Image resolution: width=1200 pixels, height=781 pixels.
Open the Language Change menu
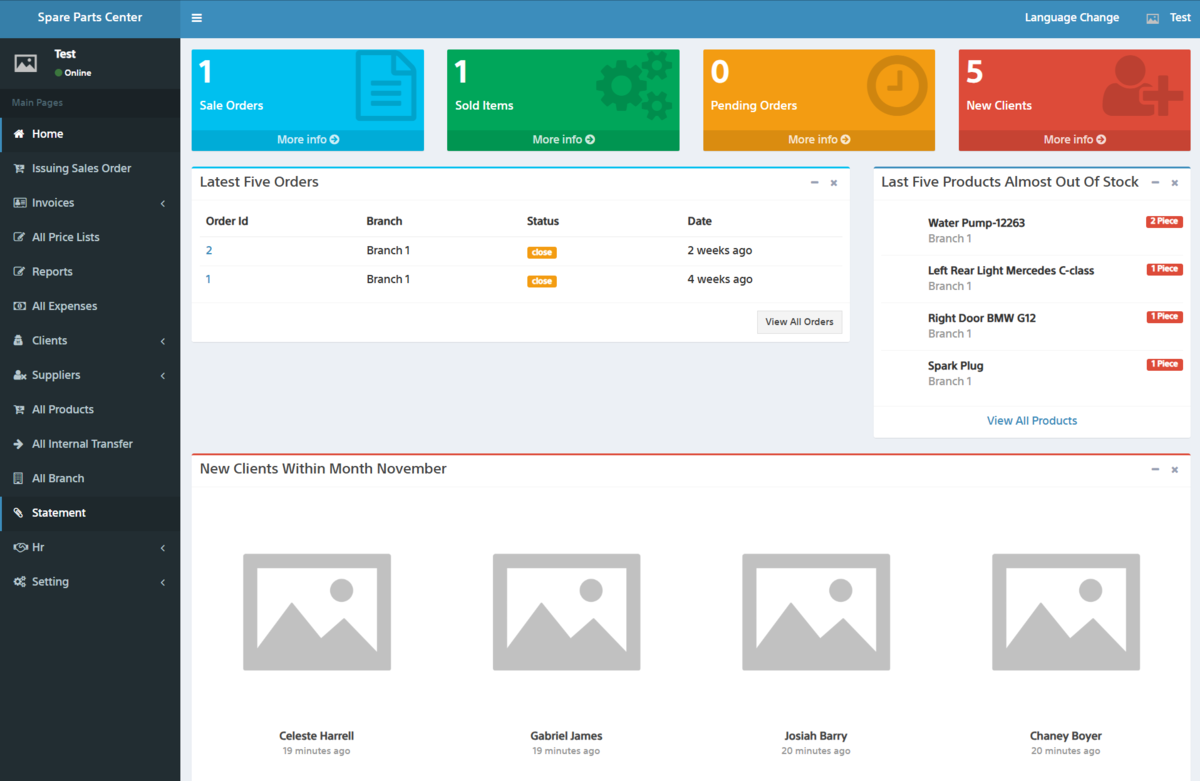point(1071,17)
